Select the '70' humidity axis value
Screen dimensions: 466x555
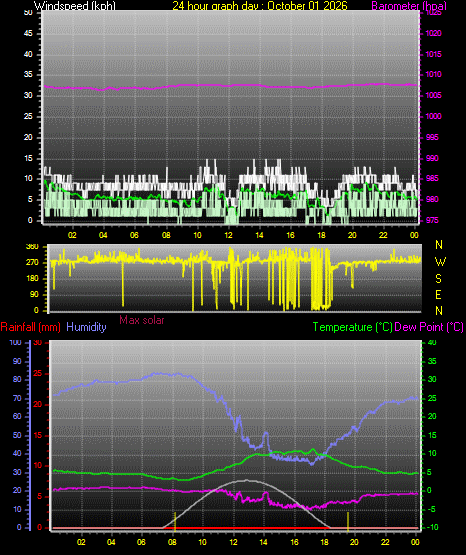pyautogui.click(x=17, y=398)
